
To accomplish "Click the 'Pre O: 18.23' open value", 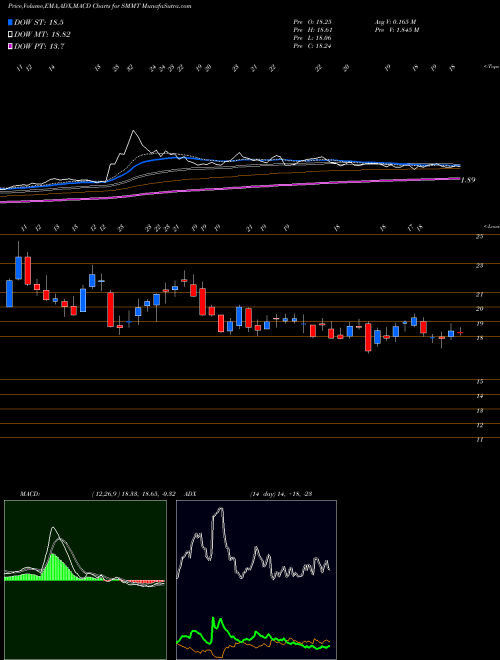I will click(x=312, y=22).
